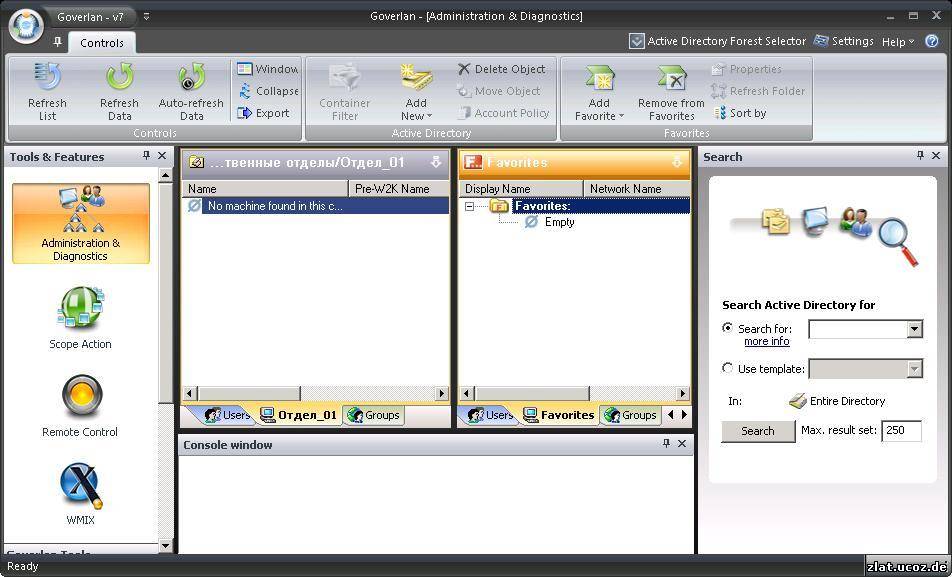Select Administration & Diagnostics tool
Viewport: 952px width, 577px height.
81,224
